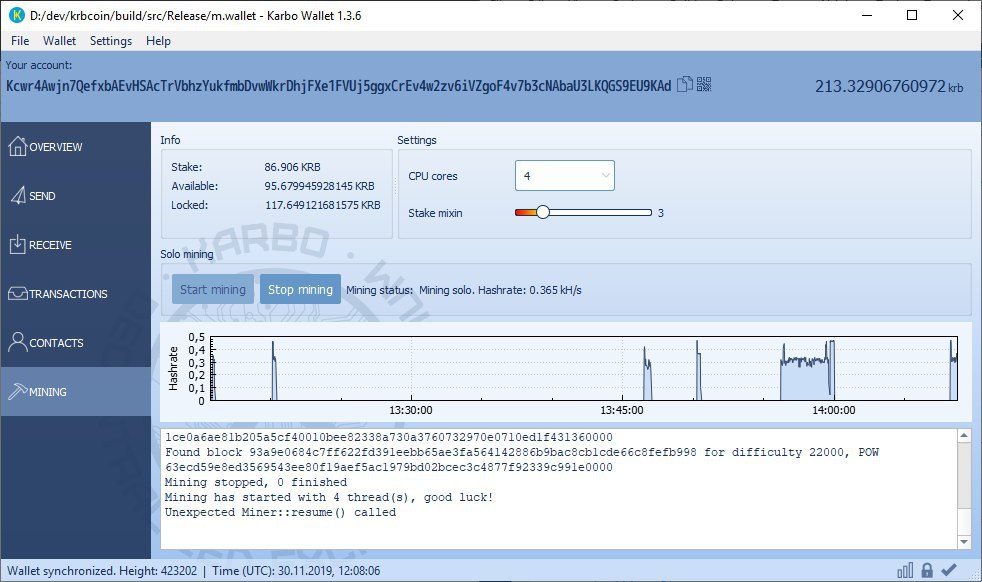
Task: Click the Start mining button
Action: click(213, 289)
